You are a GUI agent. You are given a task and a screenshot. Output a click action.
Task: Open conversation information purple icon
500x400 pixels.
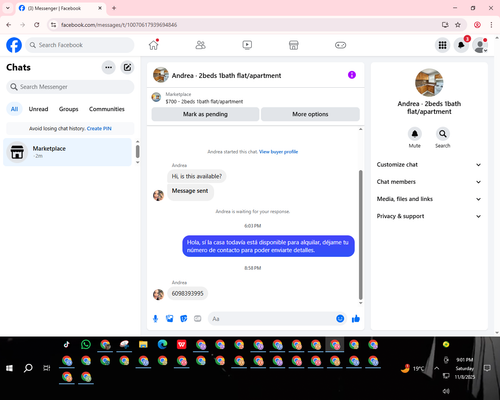(x=352, y=75)
